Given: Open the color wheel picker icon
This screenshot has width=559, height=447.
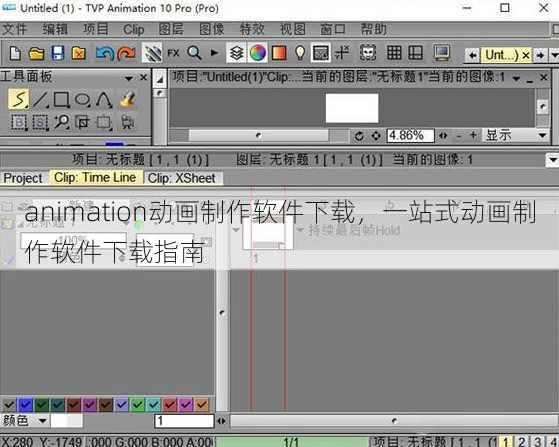Looking at the screenshot, I should pos(258,53).
